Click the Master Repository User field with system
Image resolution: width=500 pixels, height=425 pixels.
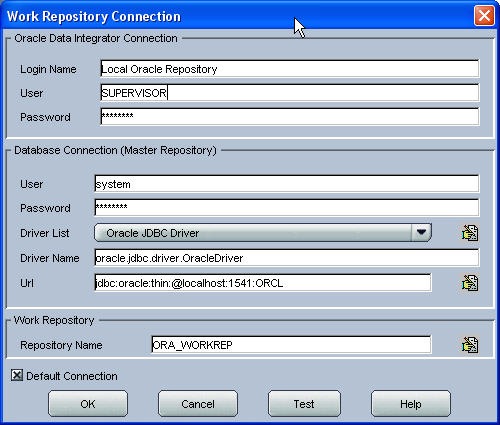point(287,184)
